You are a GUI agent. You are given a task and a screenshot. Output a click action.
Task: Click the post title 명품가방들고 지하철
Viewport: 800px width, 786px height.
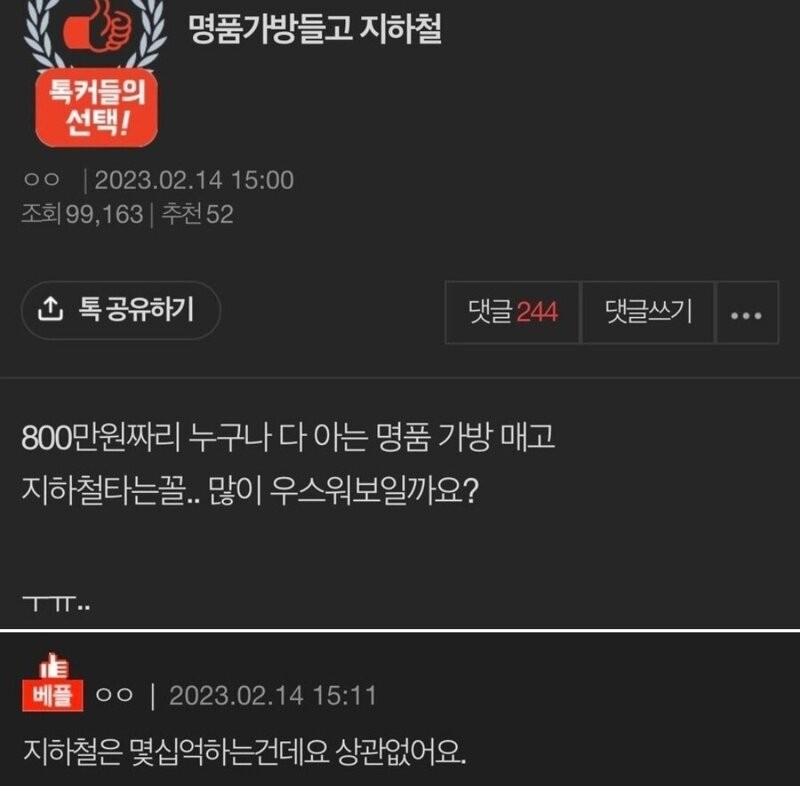point(315,29)
